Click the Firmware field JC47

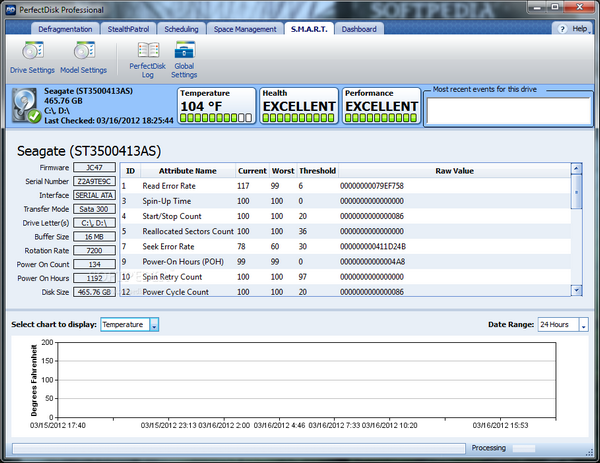tap(94, 168)
